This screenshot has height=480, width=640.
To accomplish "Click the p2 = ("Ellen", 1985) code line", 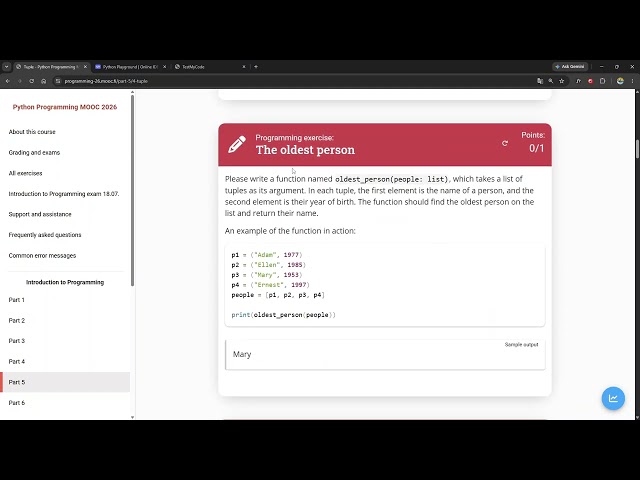I will click(269, 265).
